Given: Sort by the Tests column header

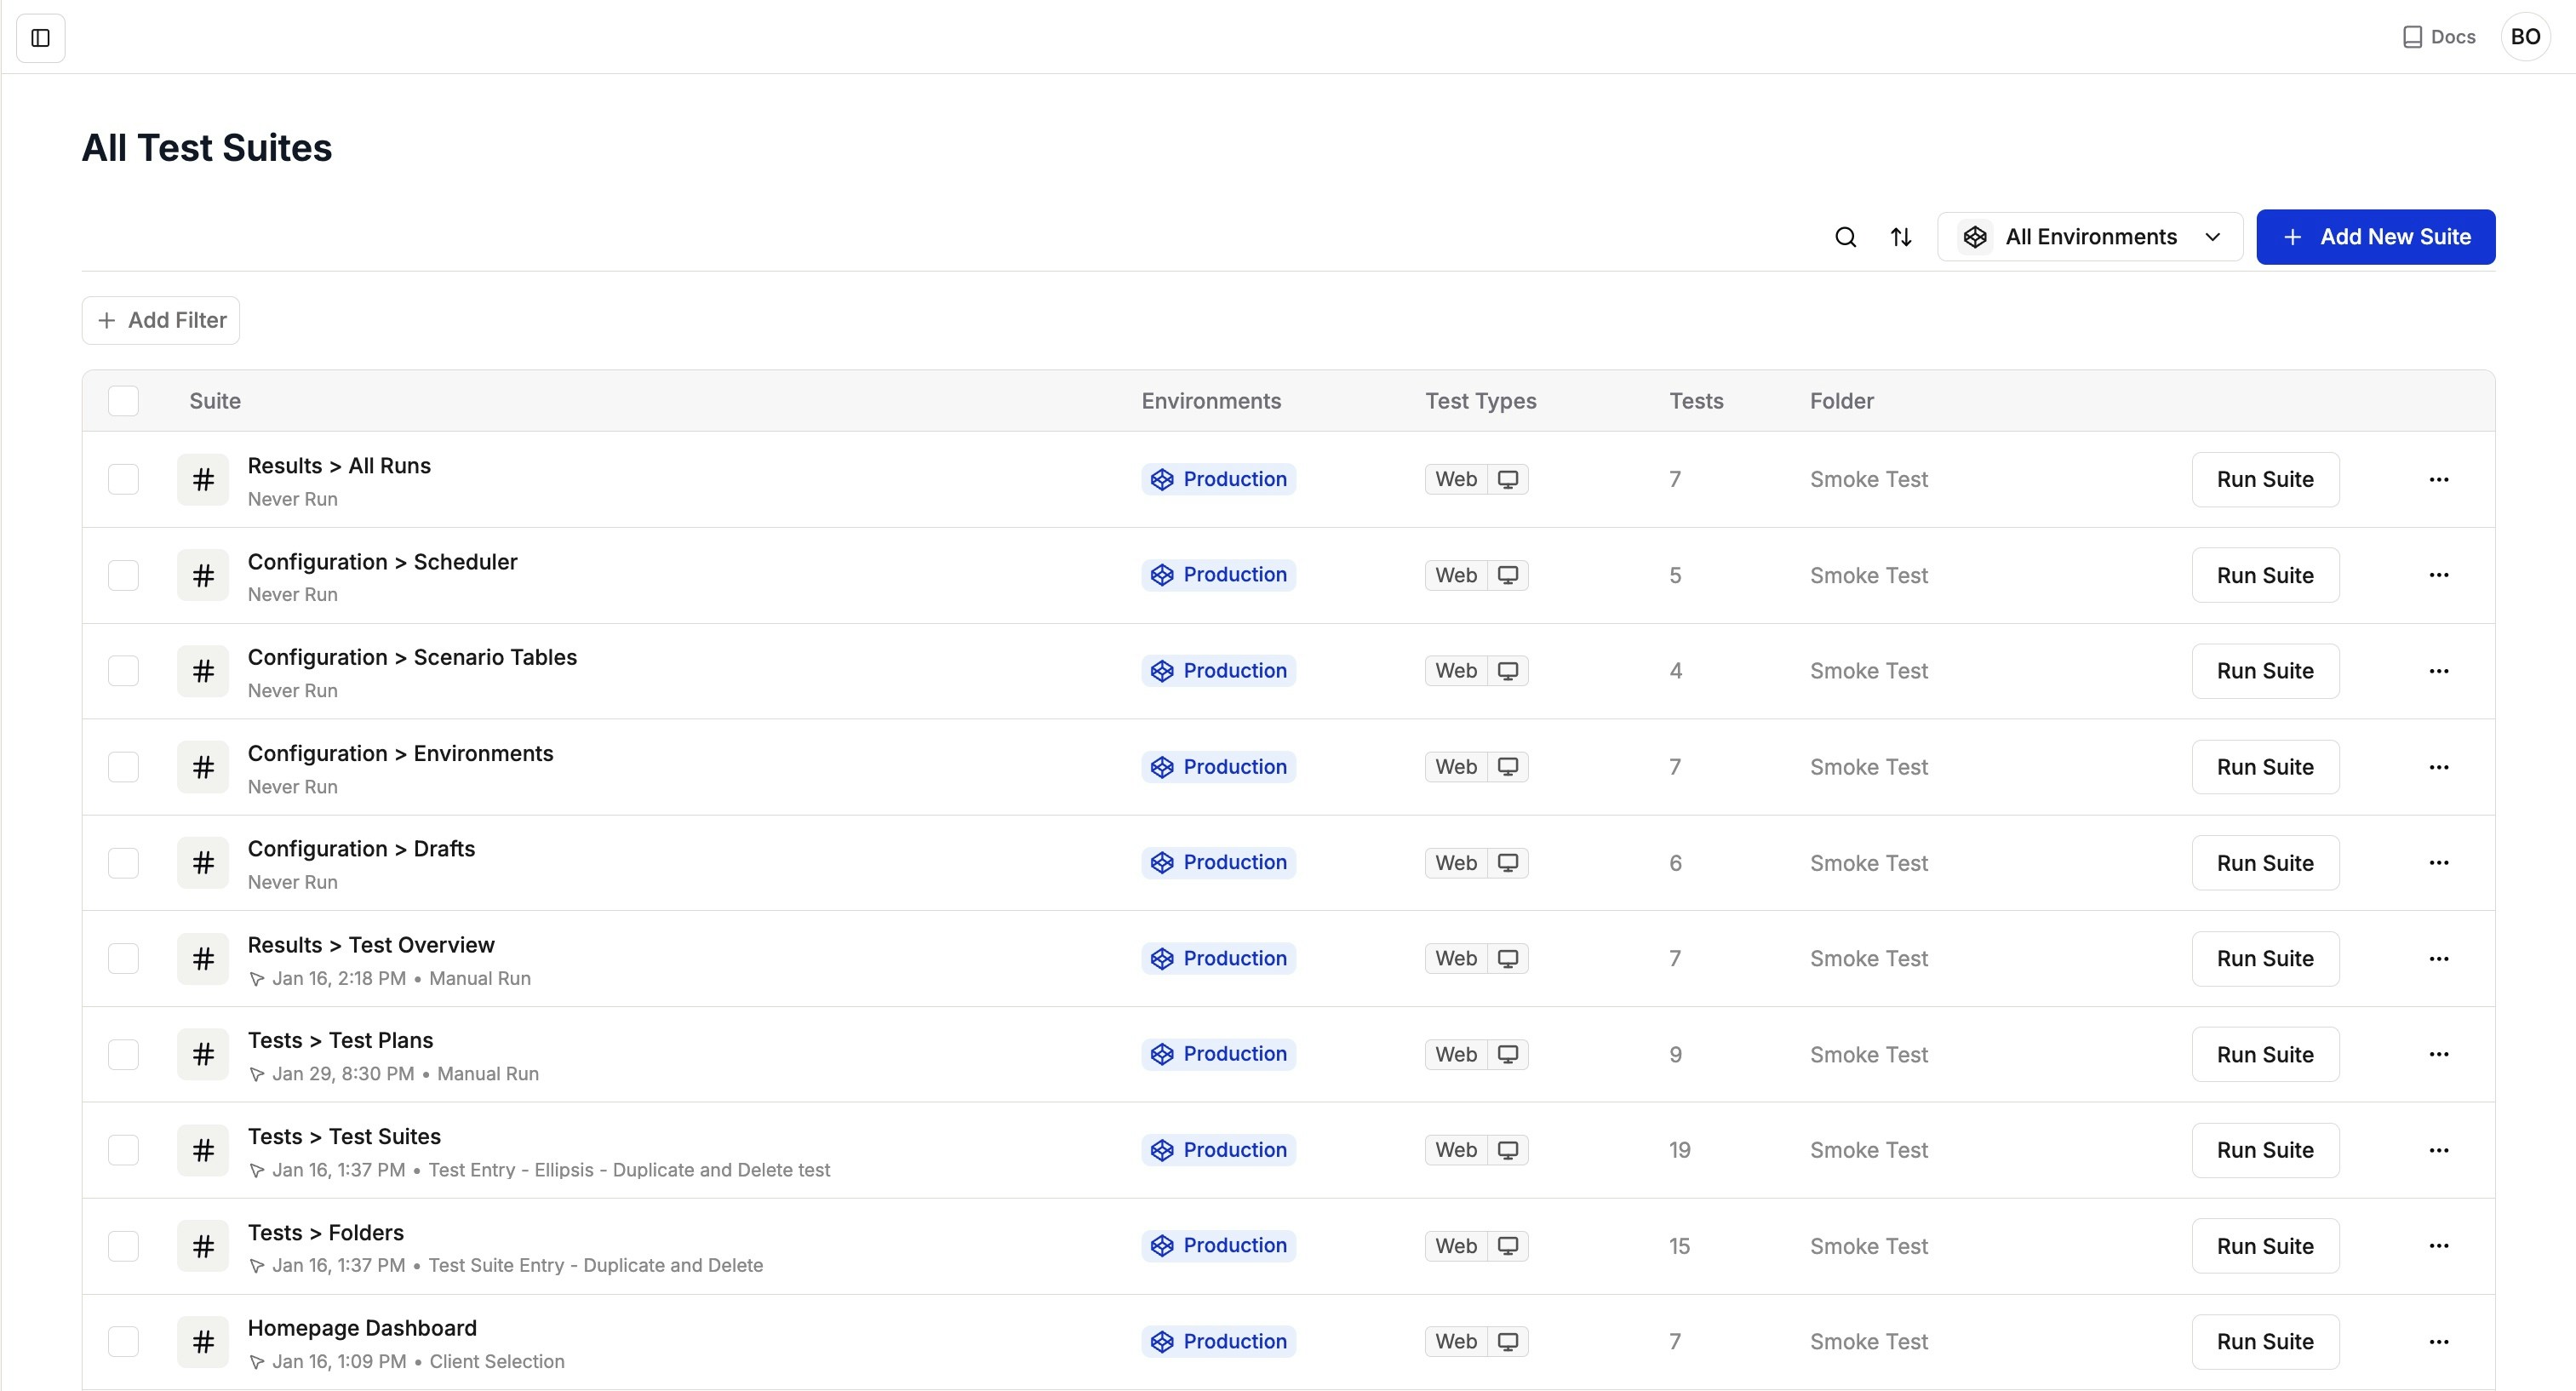Looking at the screenshot, I should coord(1696,401).
